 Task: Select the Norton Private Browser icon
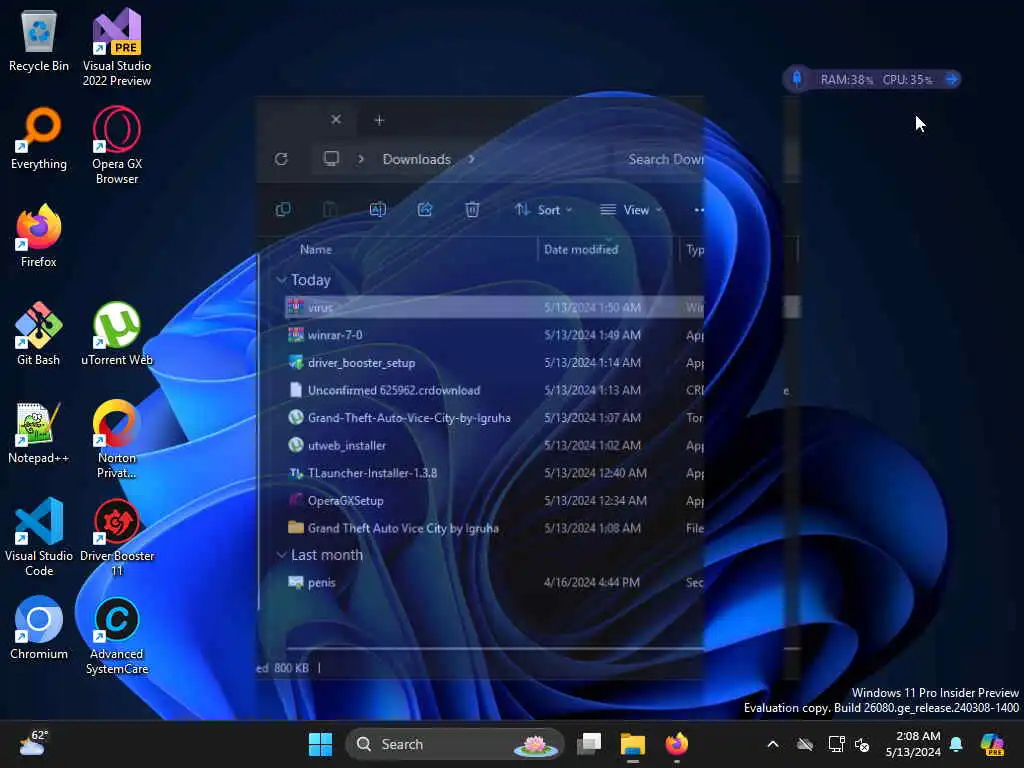pos(117,439)
